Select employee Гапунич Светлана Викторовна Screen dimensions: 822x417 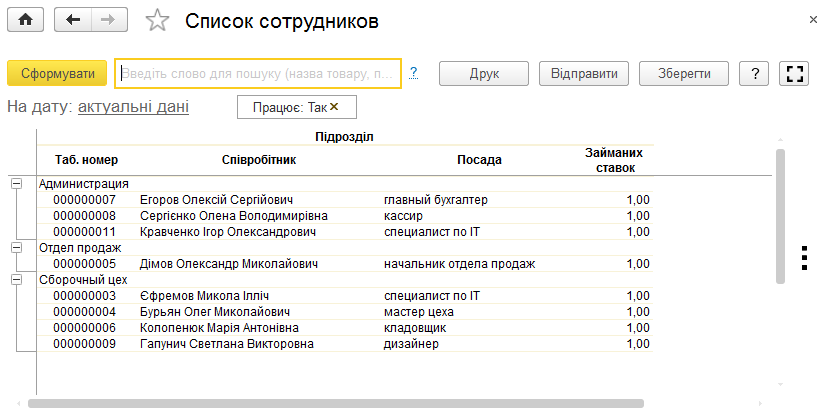click(226, 344)
